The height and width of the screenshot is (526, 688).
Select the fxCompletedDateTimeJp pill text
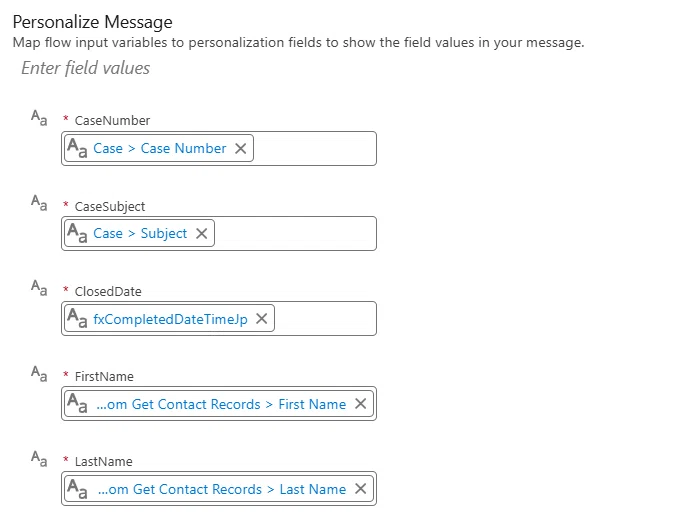click(x=170, y=319)
